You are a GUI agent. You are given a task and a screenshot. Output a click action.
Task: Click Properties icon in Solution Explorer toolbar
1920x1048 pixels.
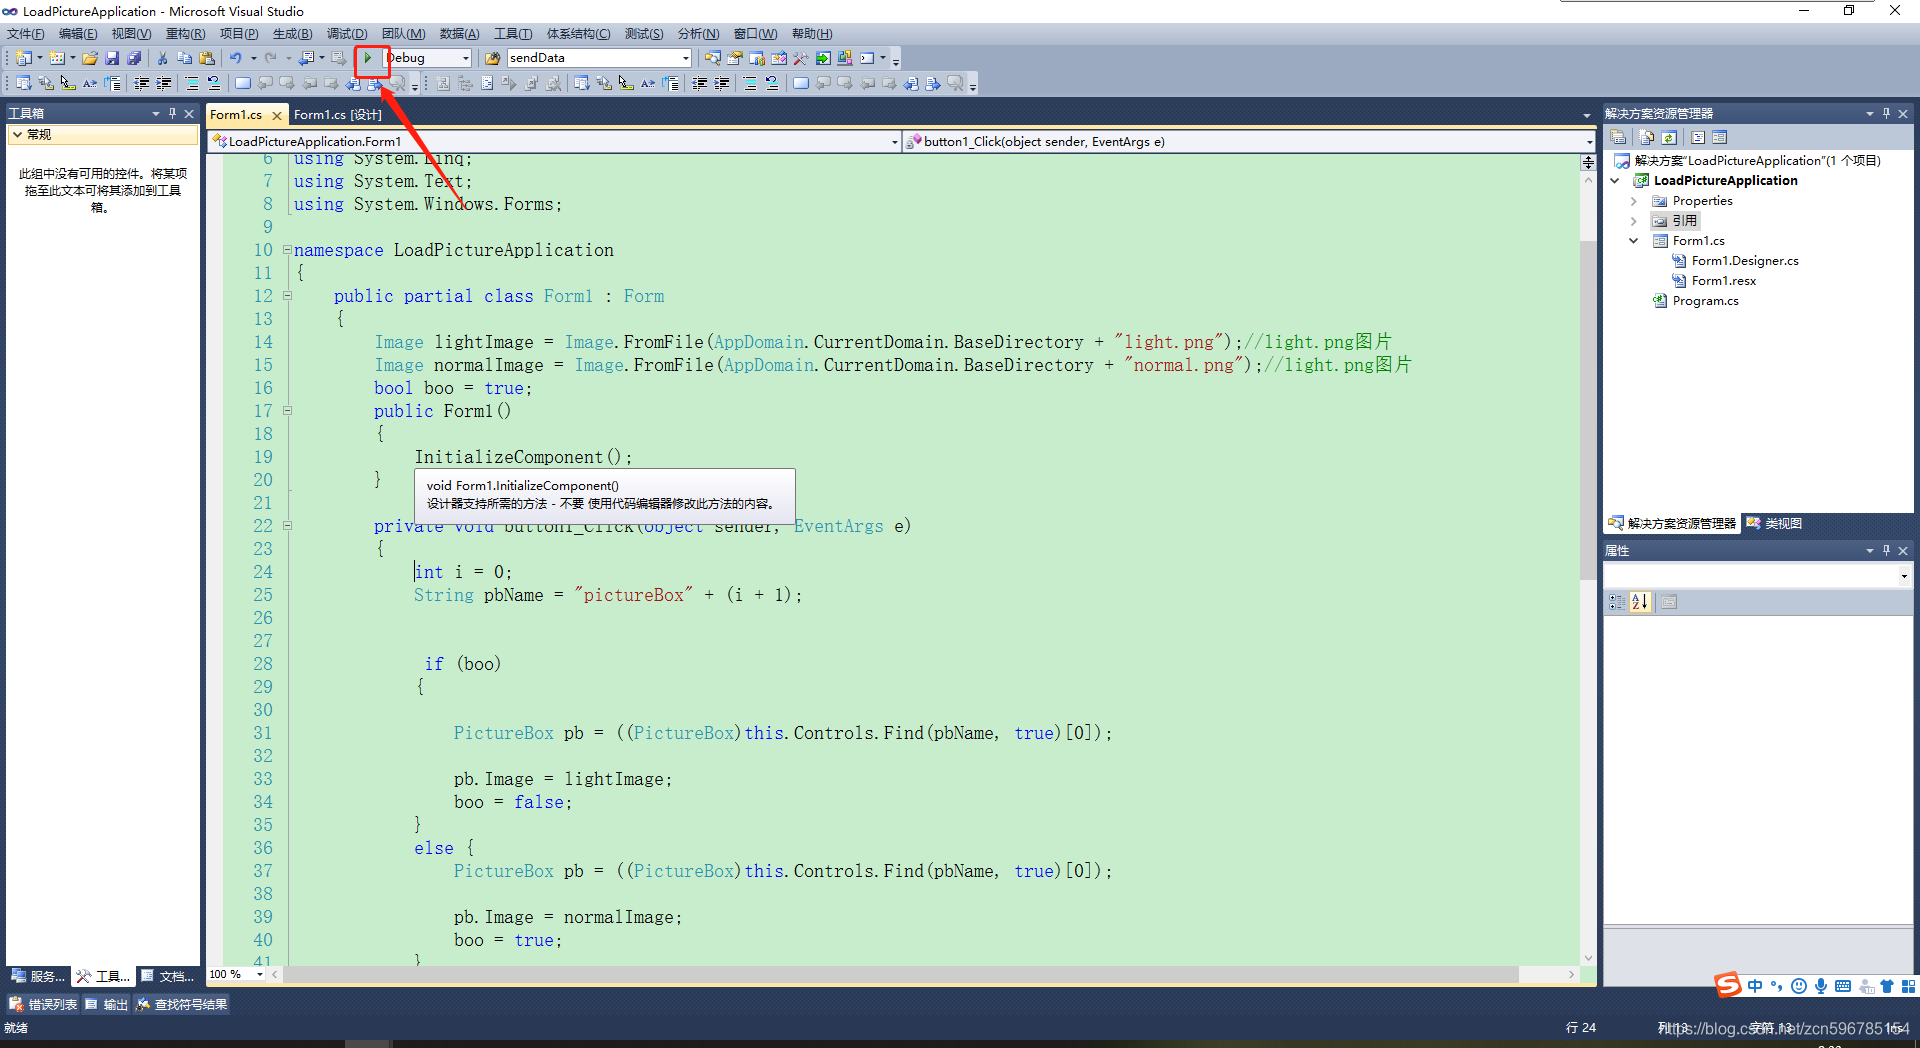1619,138
